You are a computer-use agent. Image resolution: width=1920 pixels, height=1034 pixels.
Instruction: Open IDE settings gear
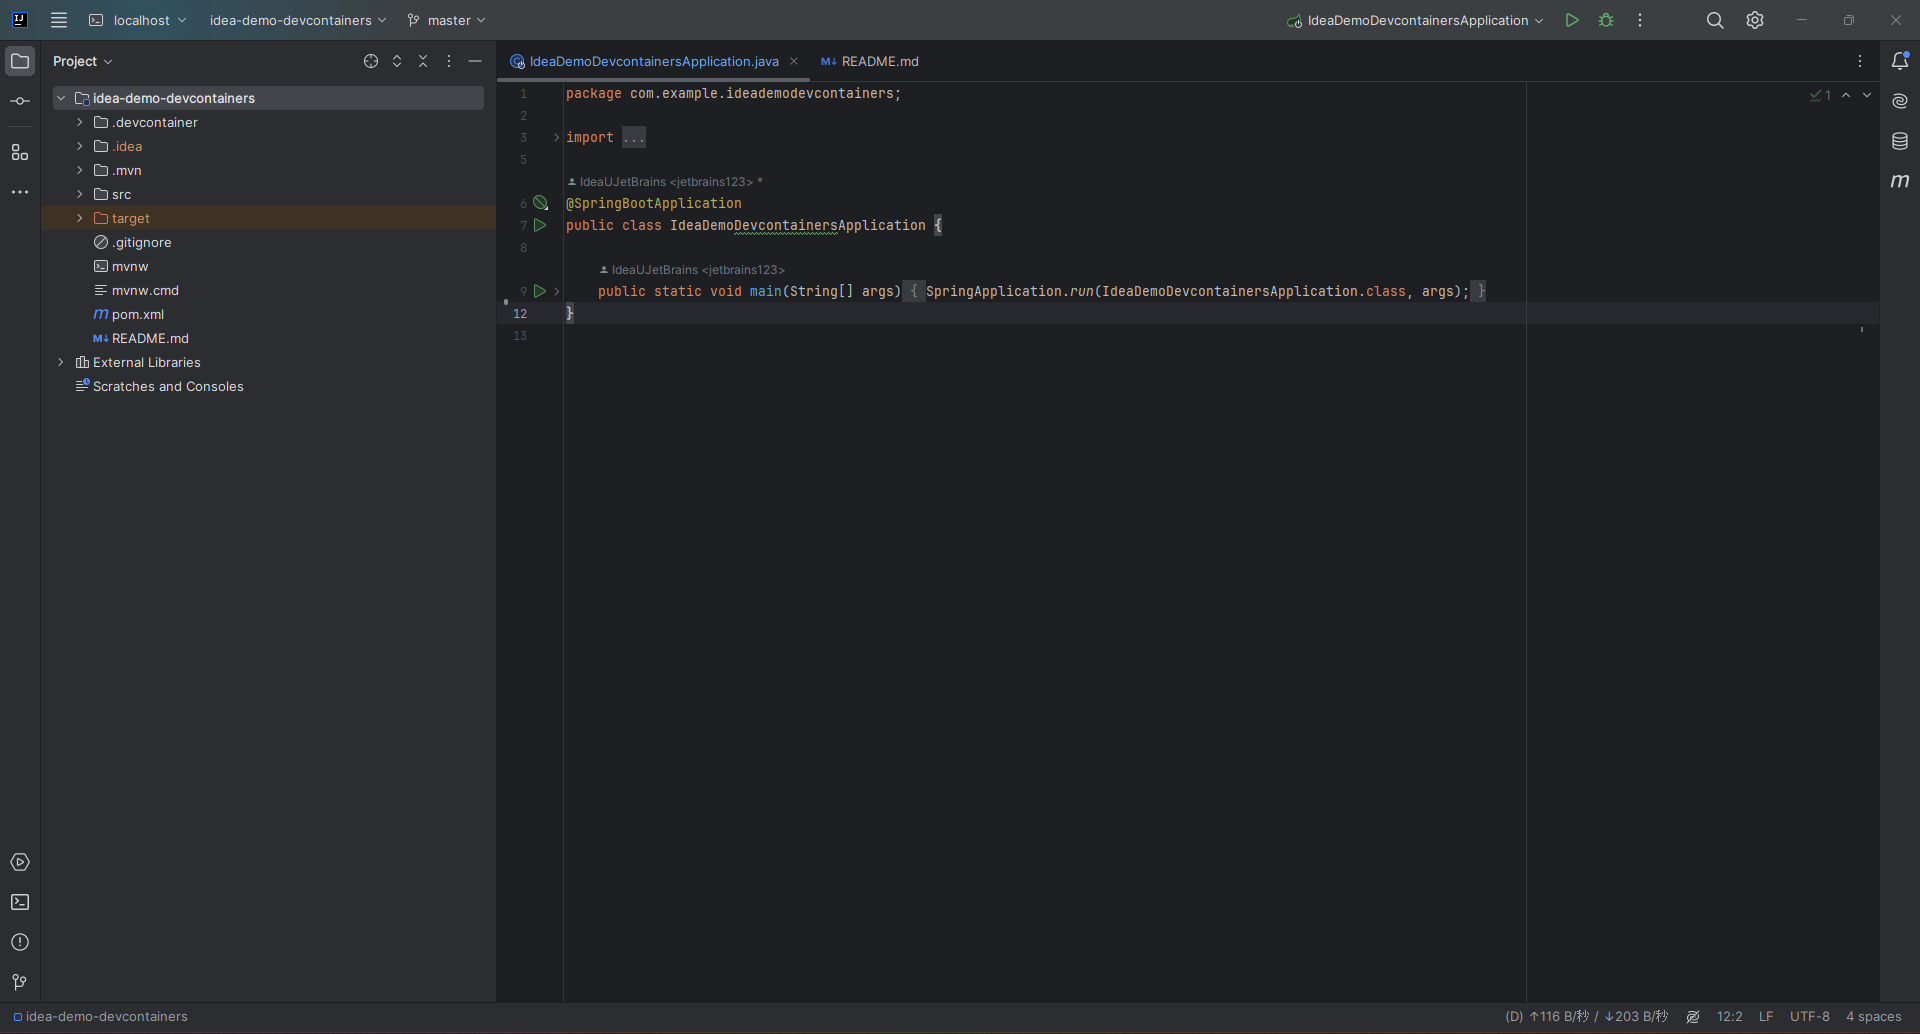click(1755, 20)
